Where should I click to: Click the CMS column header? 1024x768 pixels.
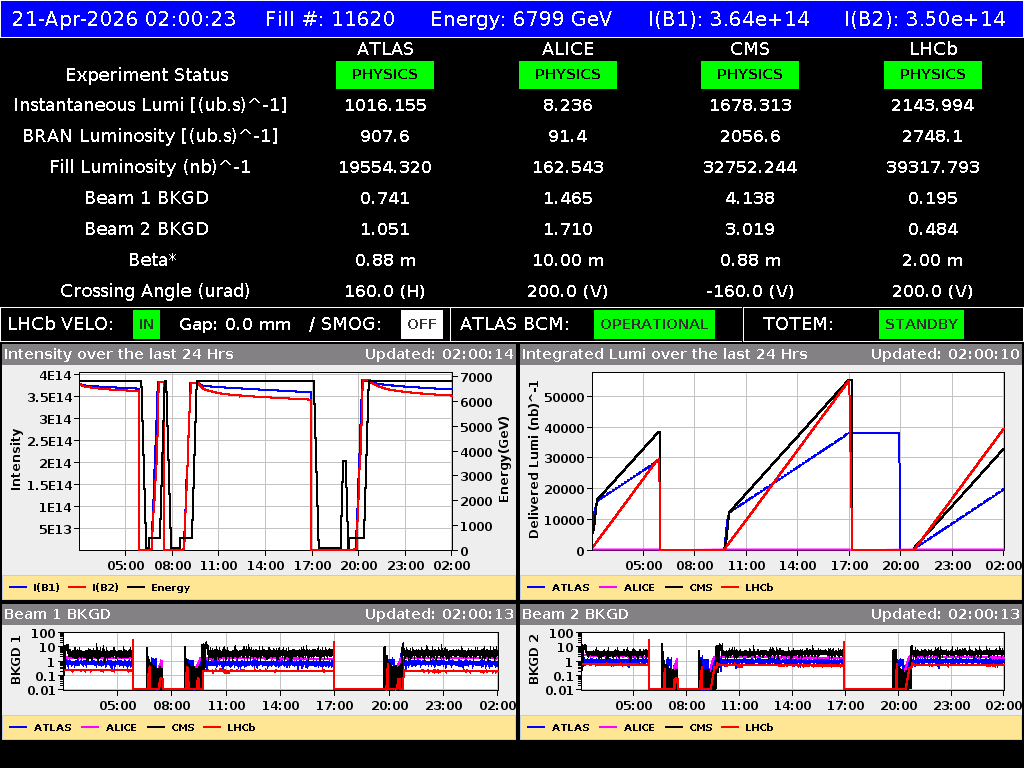(x=750, y=49)
